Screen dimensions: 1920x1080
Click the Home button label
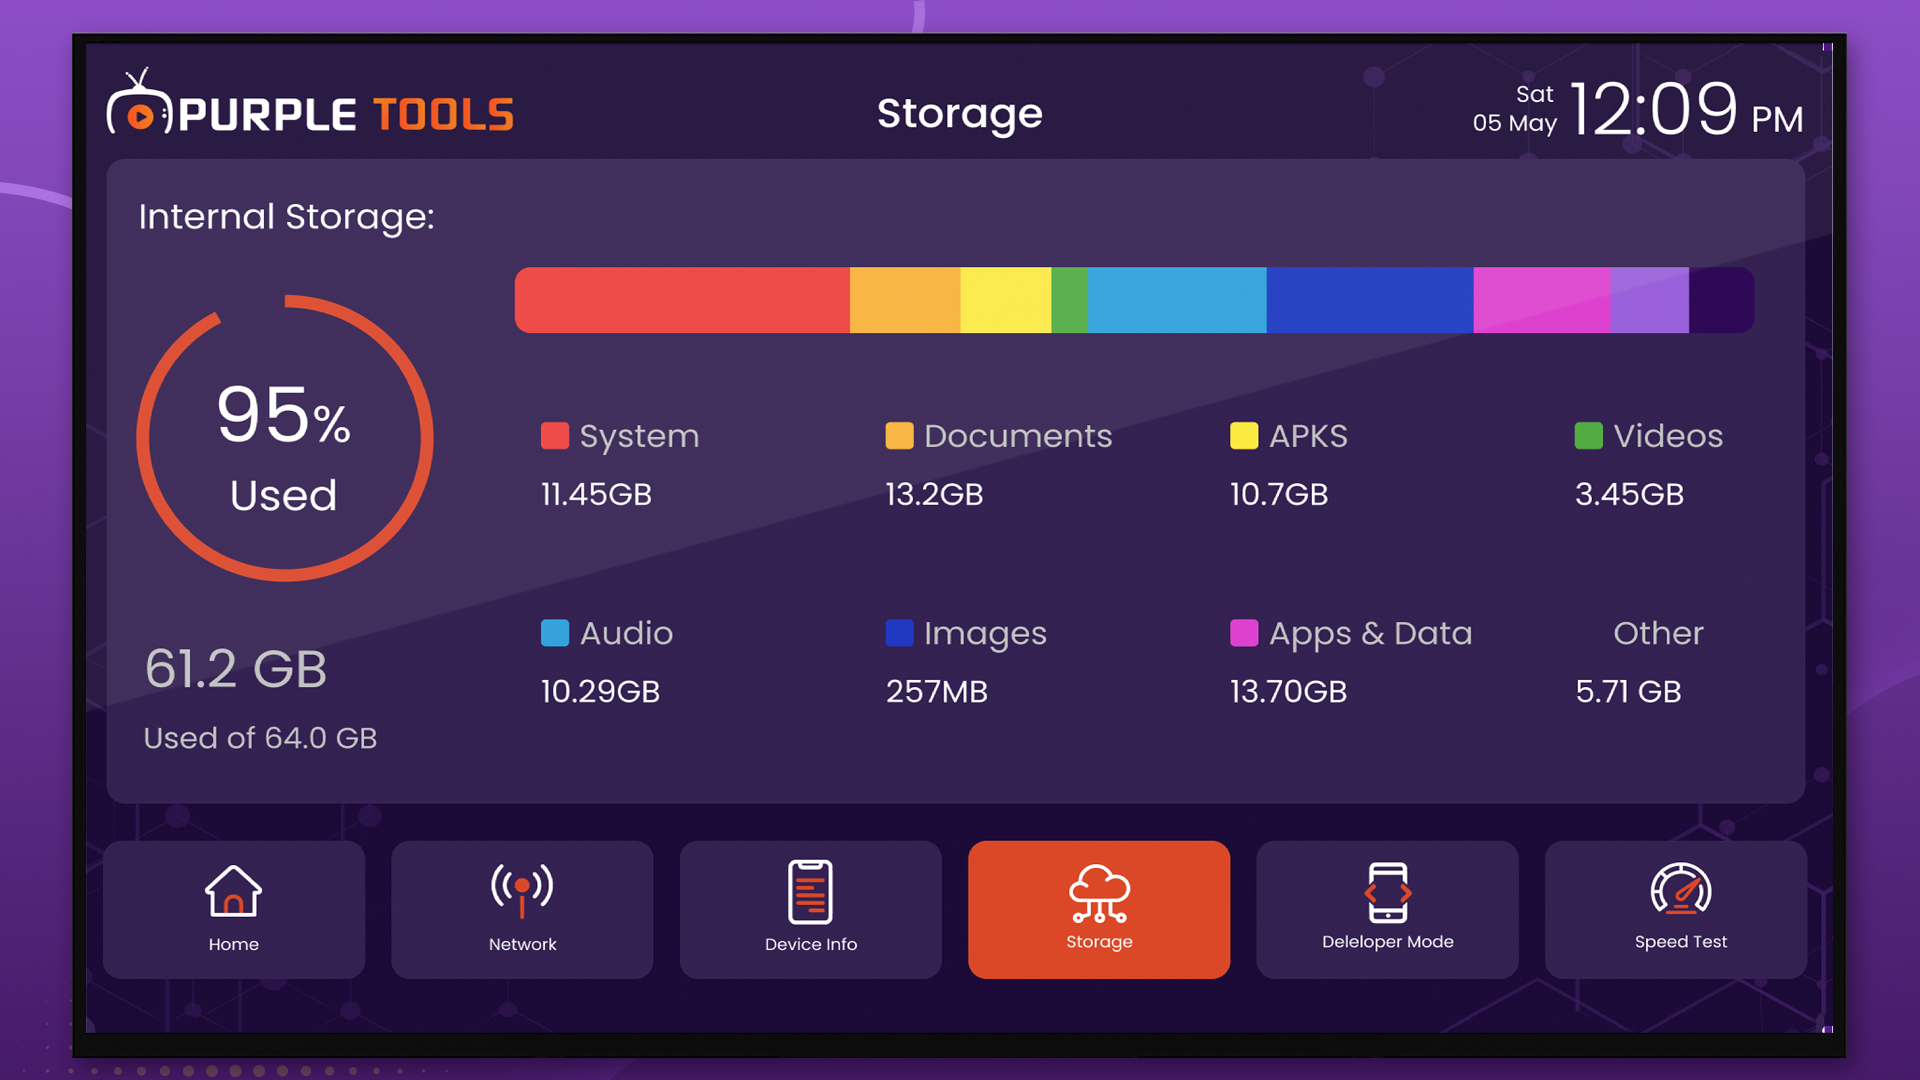point(233,944)
